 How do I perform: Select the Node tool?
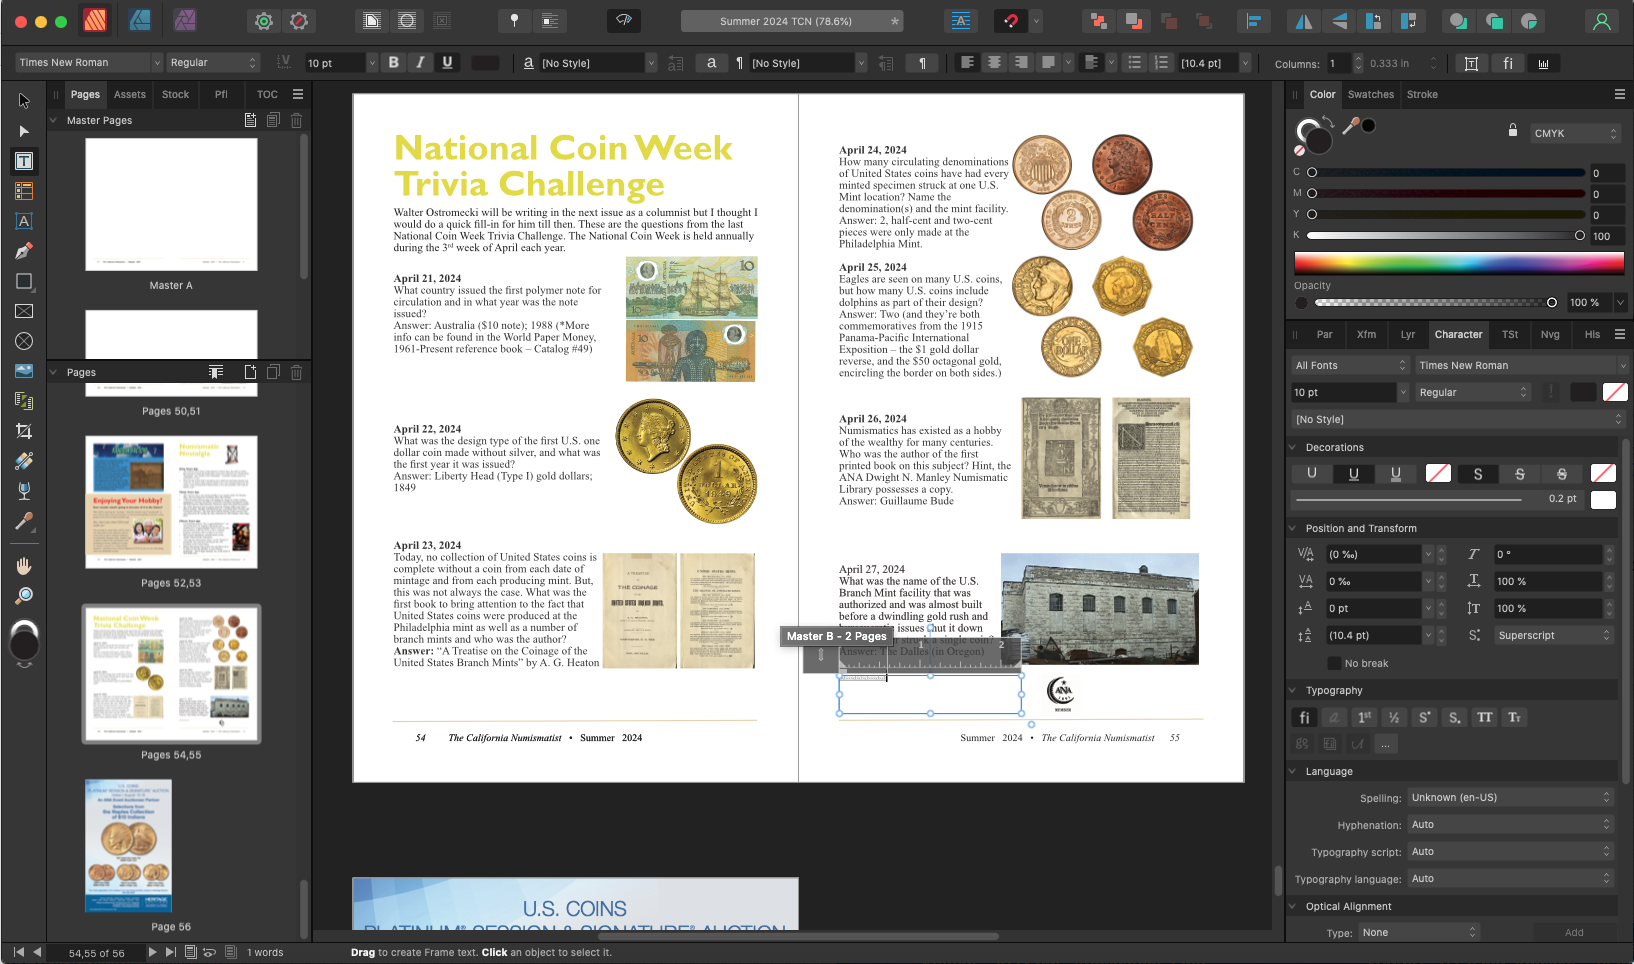tap(24, 131)
